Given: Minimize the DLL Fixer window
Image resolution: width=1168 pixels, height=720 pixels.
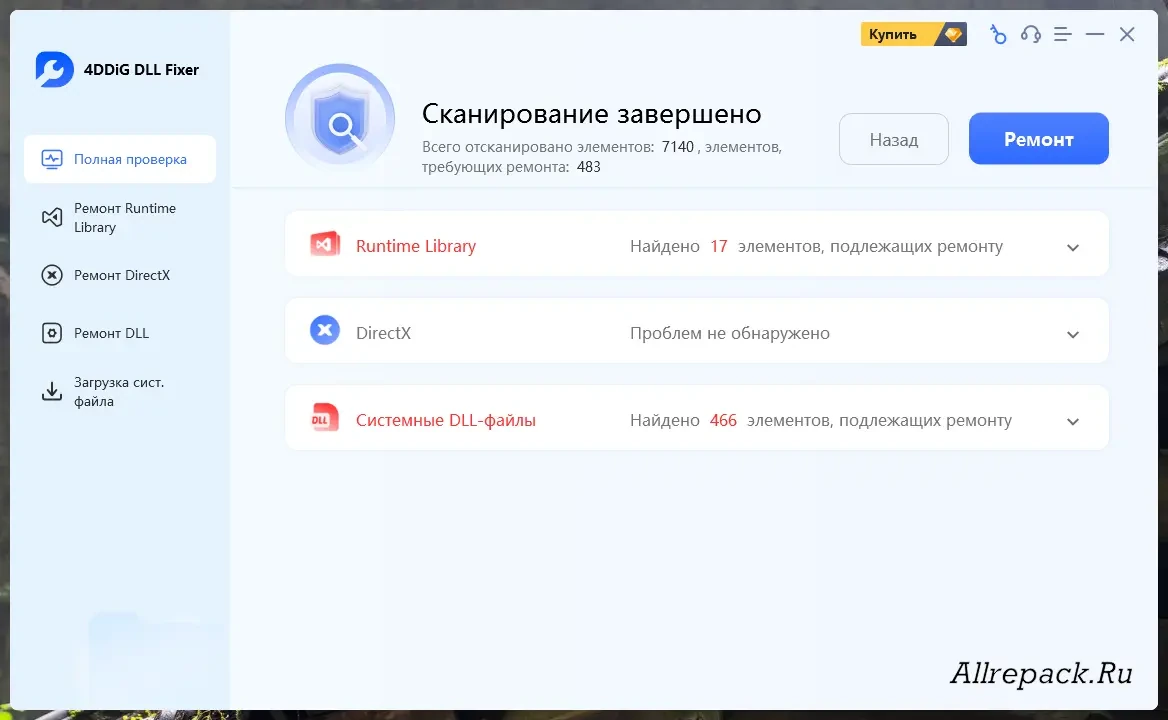Looking at the screenshot, I should click(1095, 34).
